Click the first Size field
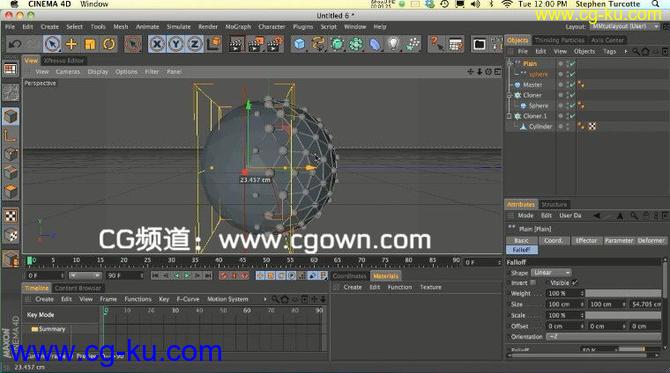Viewport: 670px width, 373px height. tap(565, 304)
